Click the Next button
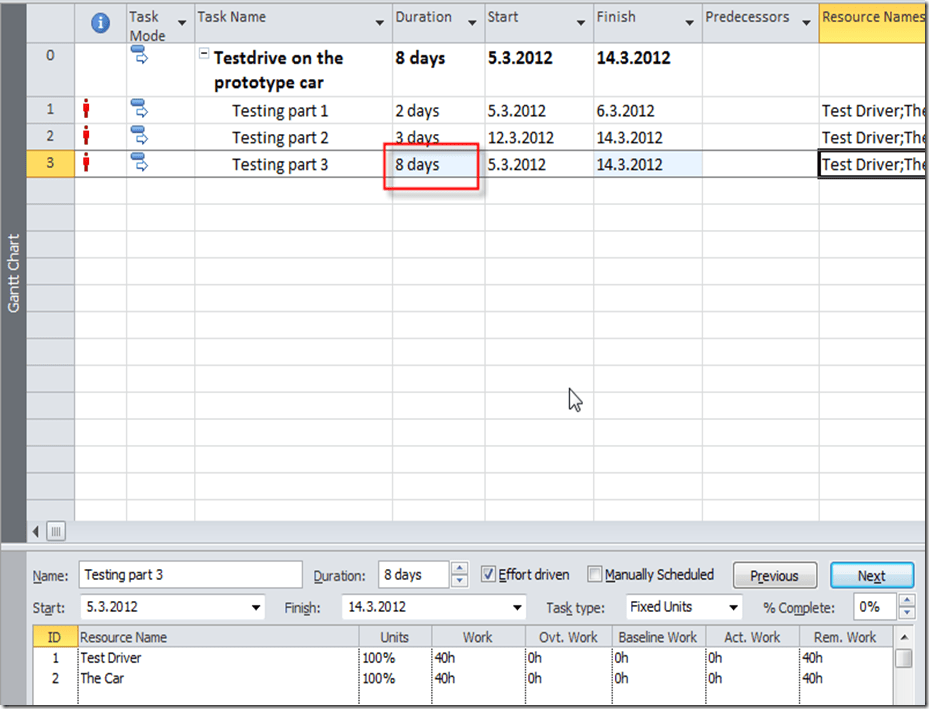Screen dimensions: 929x709 pyautogui.click(x=871, y=575)
